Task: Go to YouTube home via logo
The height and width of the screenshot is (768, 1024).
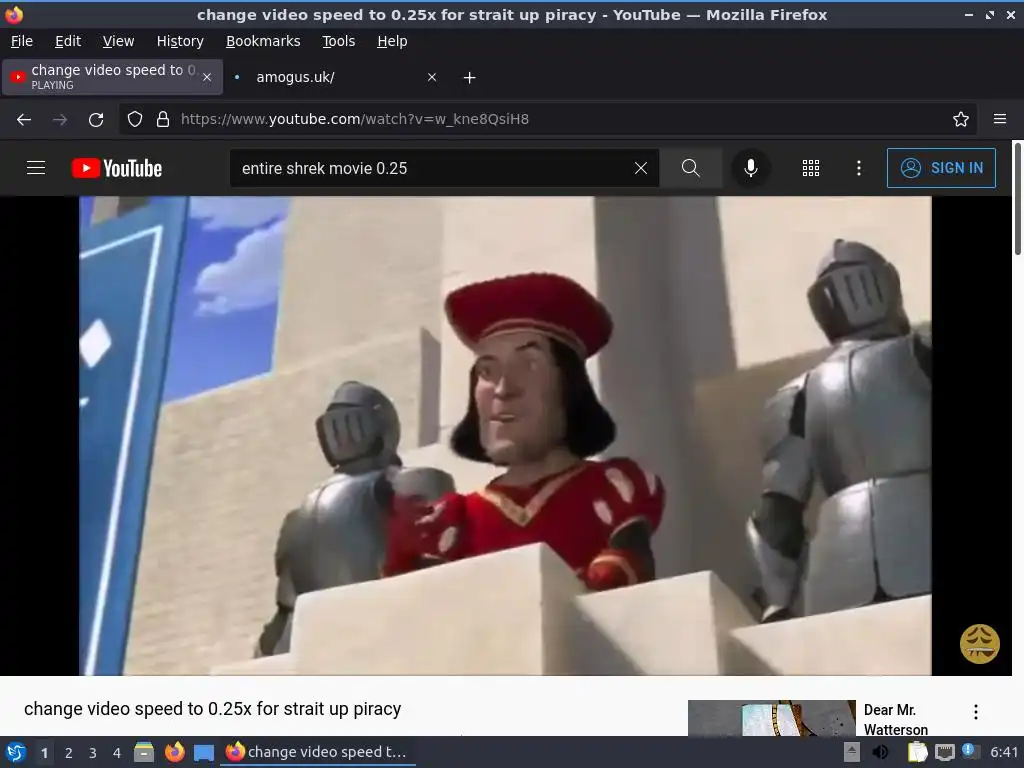Action: point(117,168)
